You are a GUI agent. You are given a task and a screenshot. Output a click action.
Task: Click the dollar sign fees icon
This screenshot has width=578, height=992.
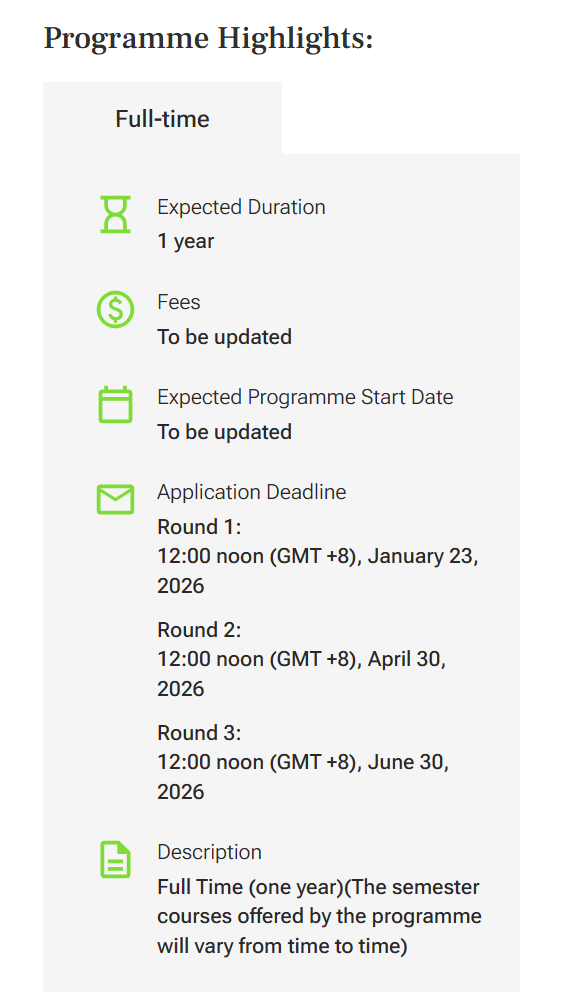(x=116, y=309)
